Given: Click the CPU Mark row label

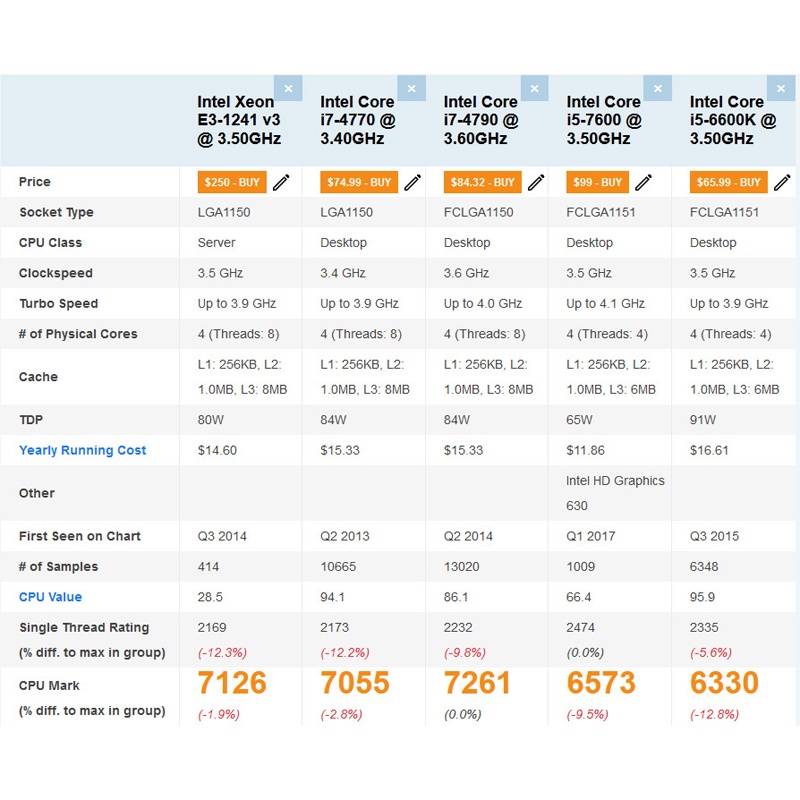Looking at the screenshot, I should (49, 685).
